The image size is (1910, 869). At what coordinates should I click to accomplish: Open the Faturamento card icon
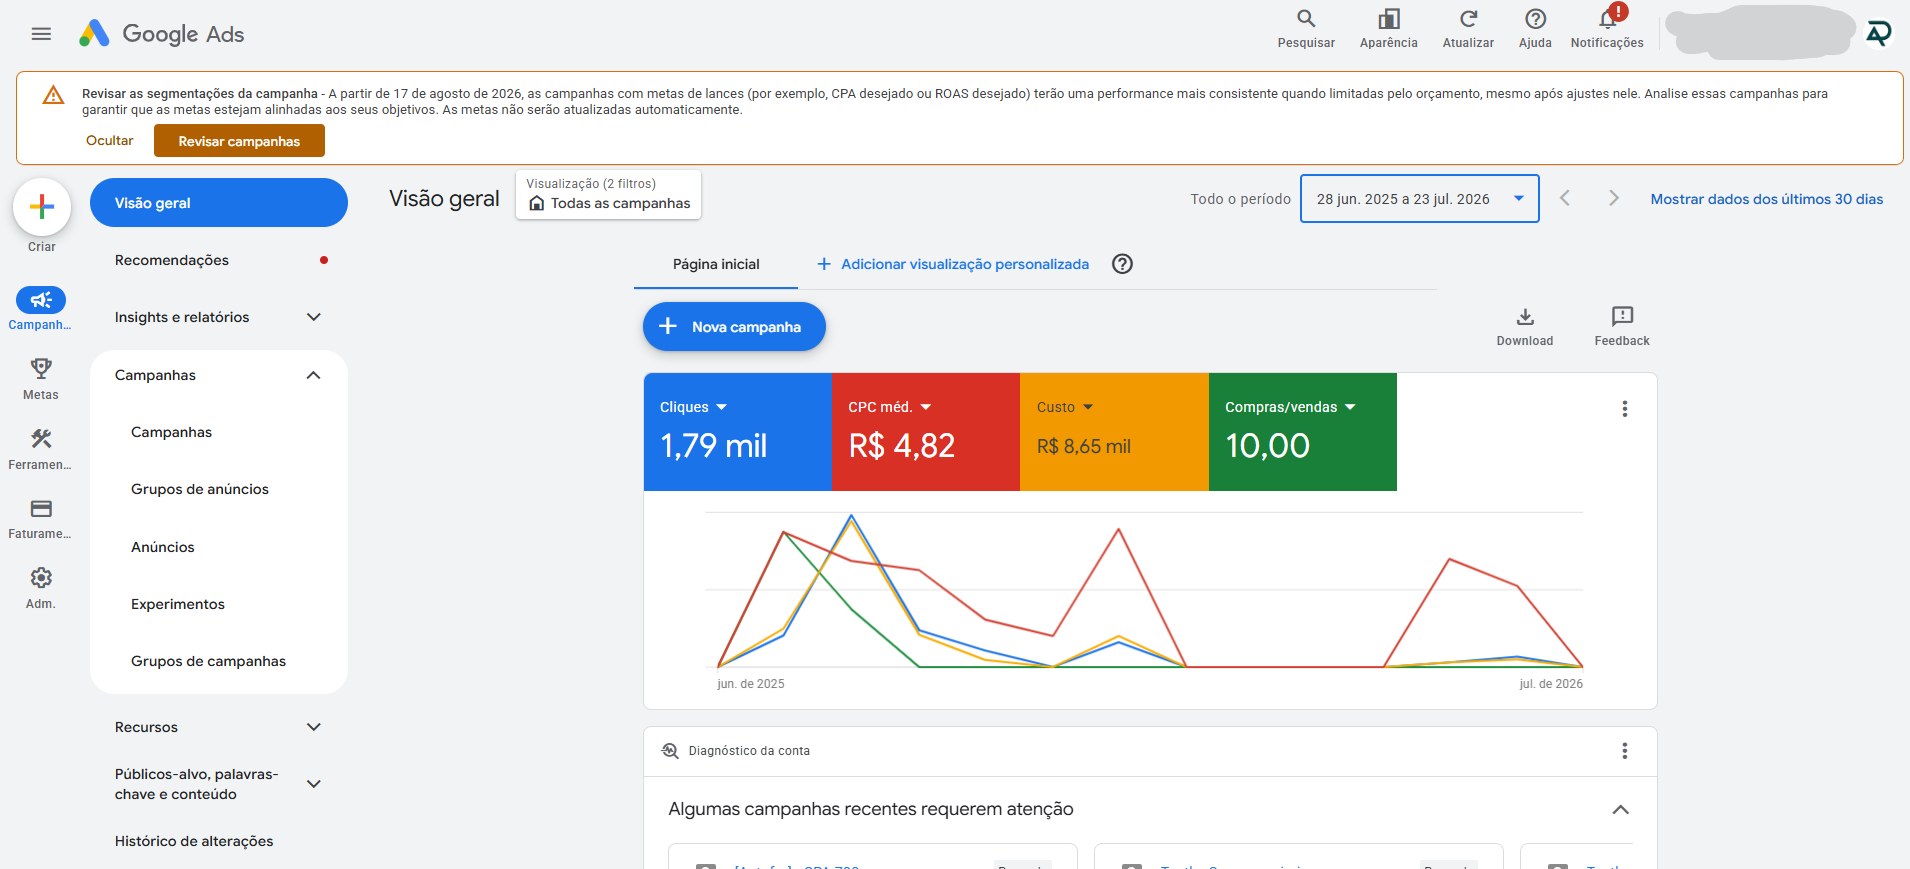[x=41, y=508]
